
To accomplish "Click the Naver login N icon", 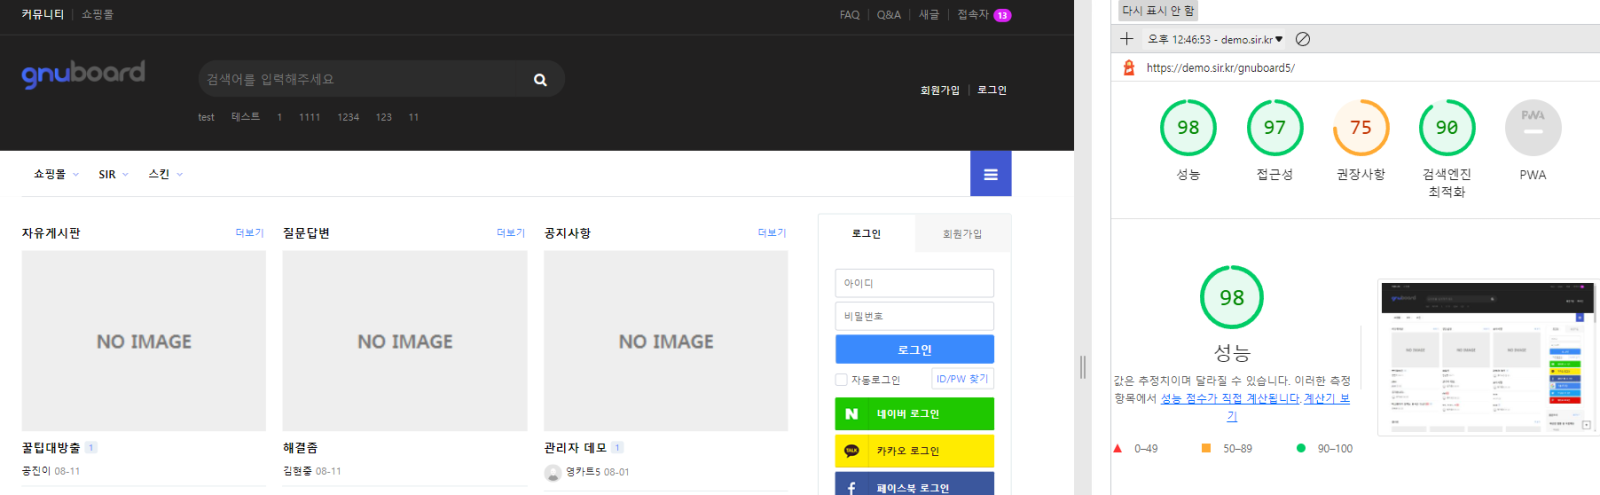I will click(x=852, y=414).
